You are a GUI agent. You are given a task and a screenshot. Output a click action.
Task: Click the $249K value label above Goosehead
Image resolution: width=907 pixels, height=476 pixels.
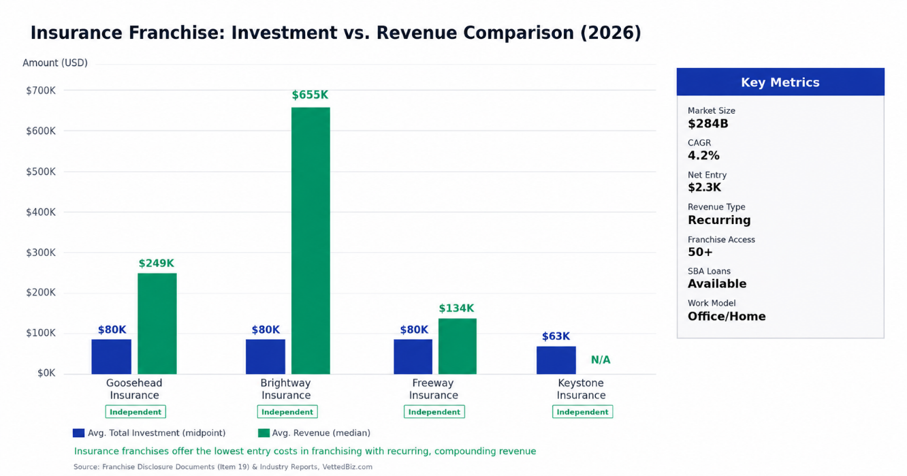(156, 263)
